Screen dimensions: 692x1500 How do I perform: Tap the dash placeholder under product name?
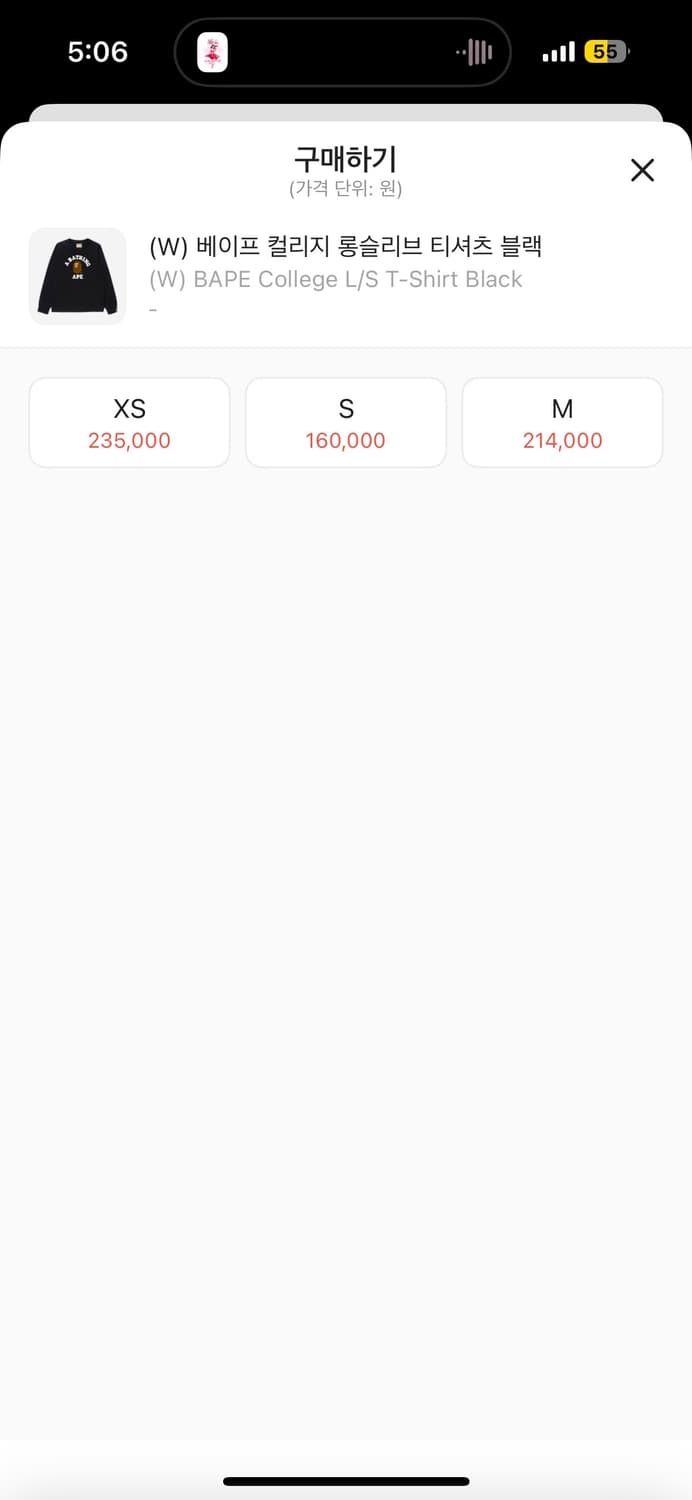(153, 310)
